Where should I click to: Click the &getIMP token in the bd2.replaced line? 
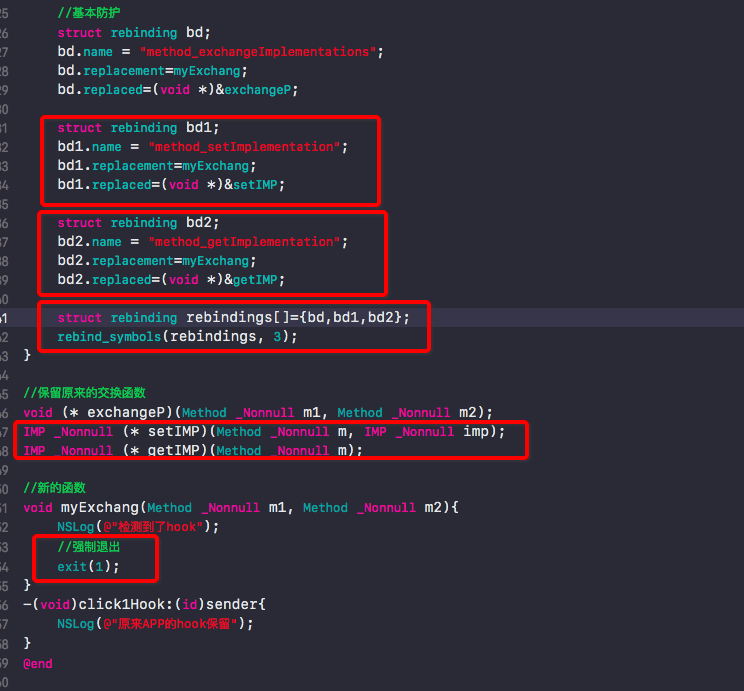pos(251,280)
